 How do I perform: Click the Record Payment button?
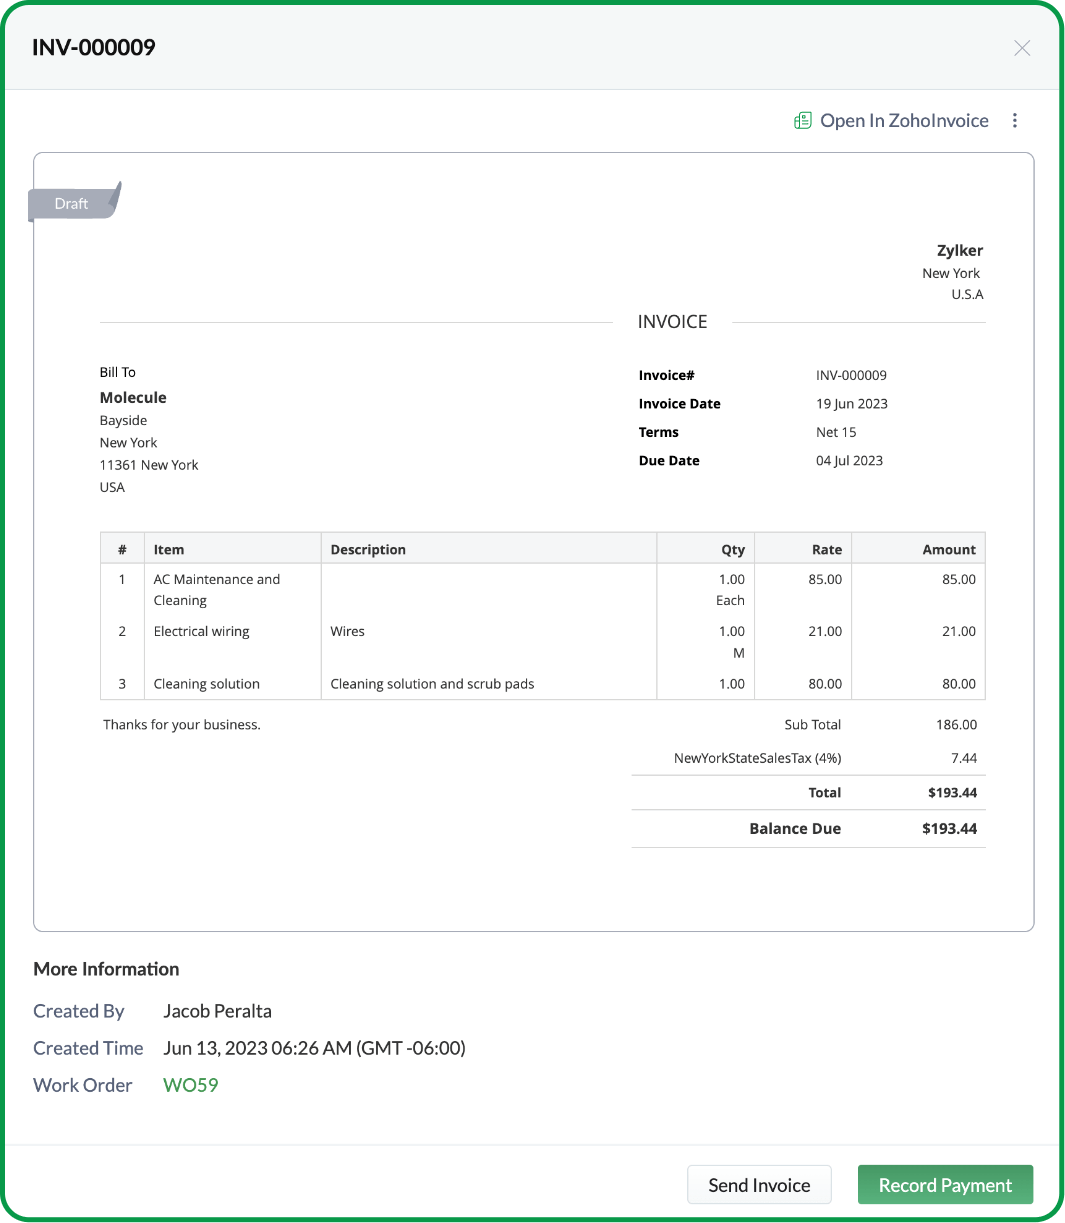click(x=944, y=1184)
